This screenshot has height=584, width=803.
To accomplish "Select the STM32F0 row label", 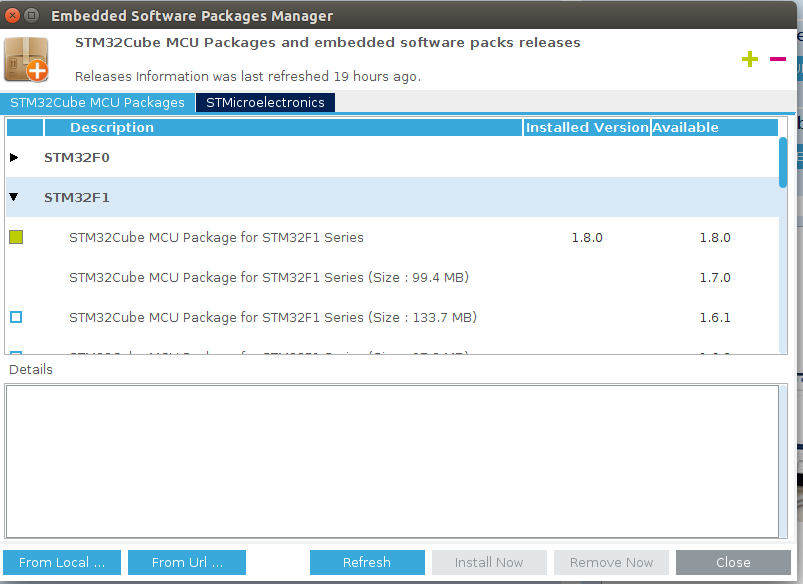I will [77, 157].
